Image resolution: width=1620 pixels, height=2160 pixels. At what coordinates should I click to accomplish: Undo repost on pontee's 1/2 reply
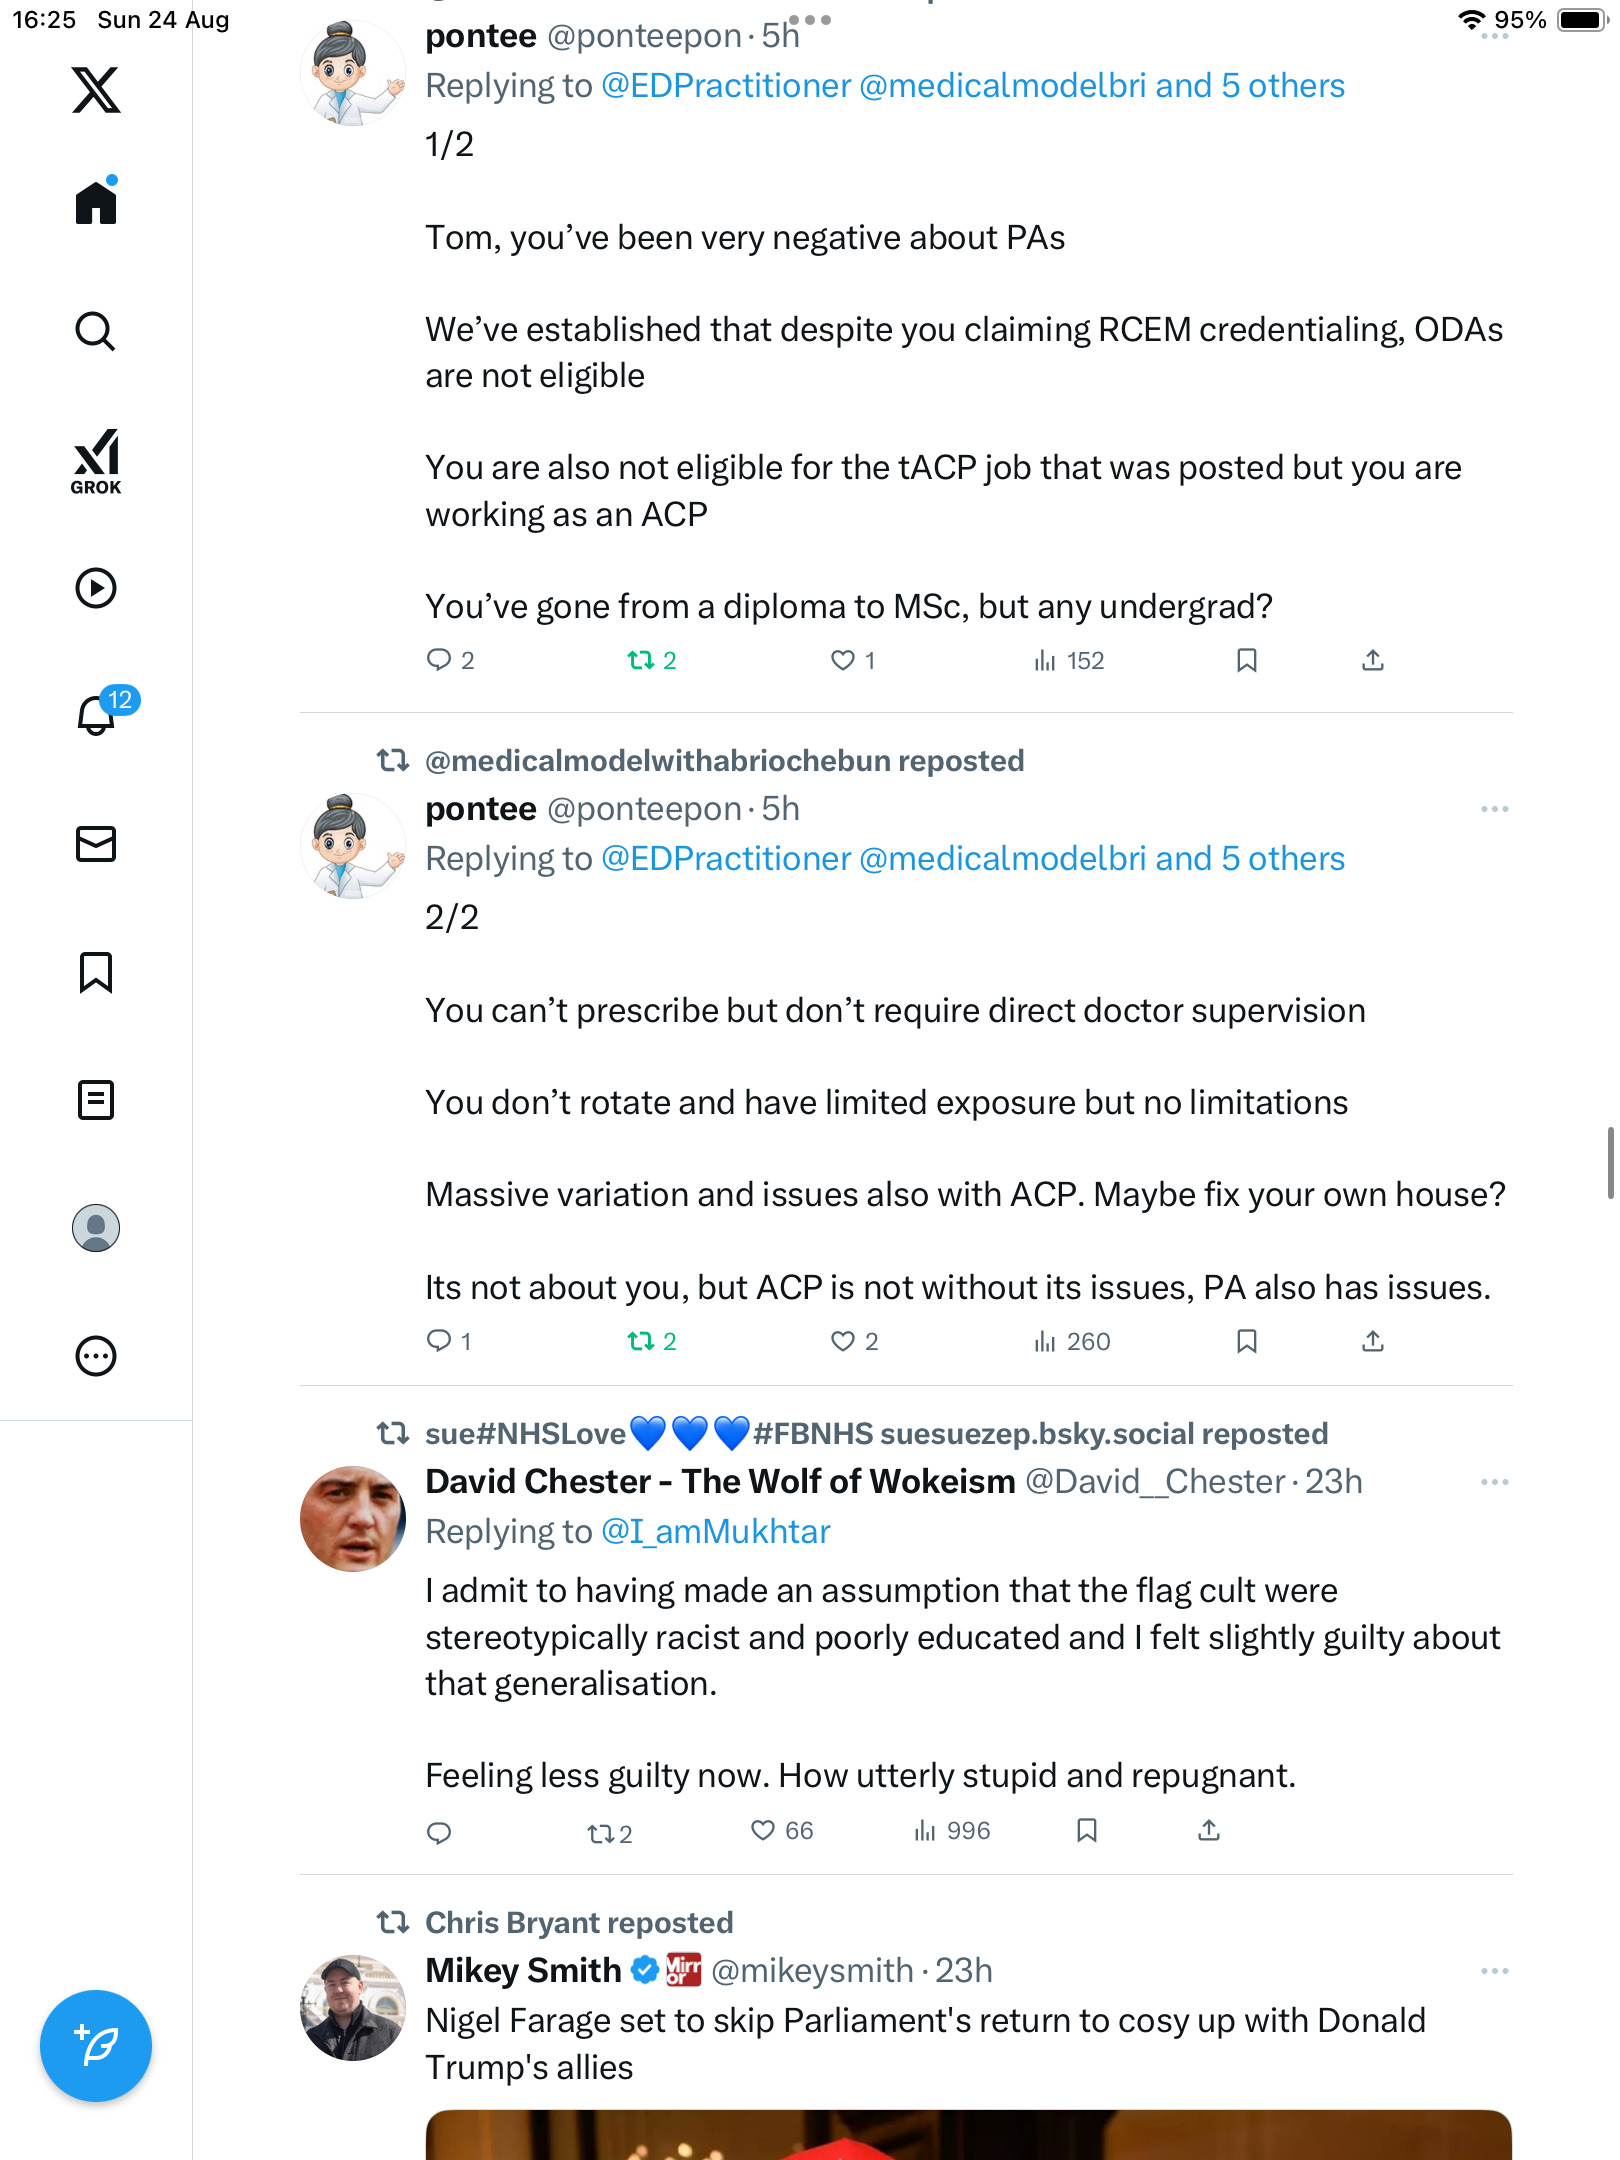(641, 660)
